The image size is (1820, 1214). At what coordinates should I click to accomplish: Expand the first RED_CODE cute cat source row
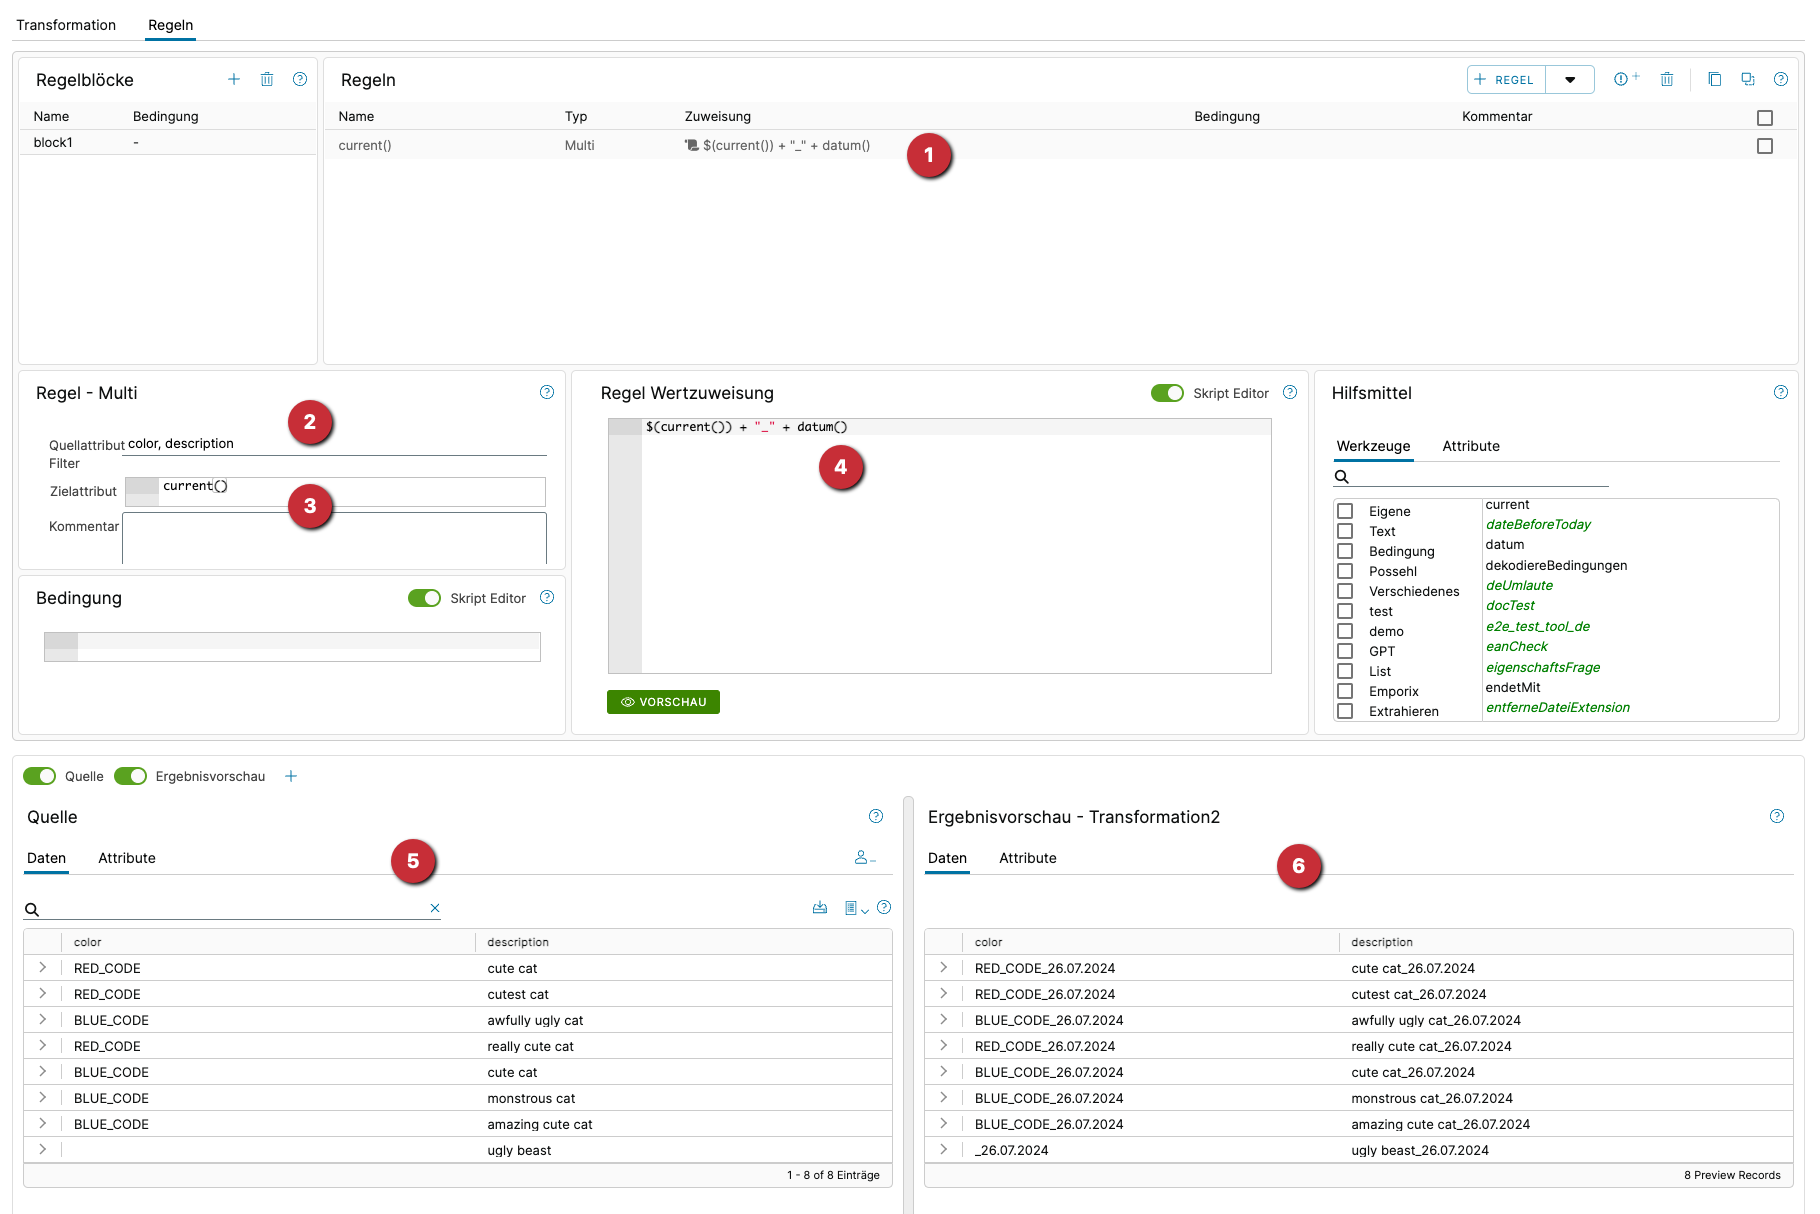coord(43,968)
